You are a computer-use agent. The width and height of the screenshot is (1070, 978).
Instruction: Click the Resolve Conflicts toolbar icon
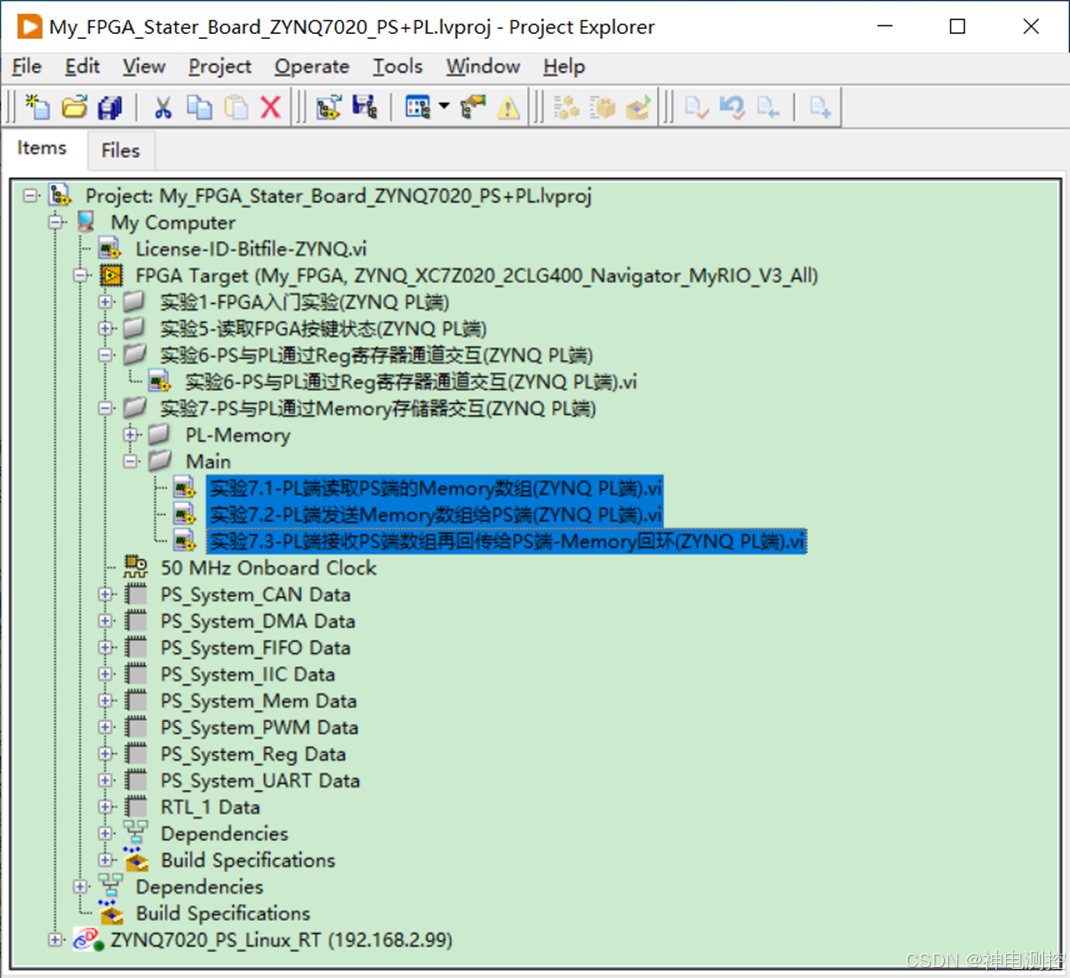click(473, 107)
